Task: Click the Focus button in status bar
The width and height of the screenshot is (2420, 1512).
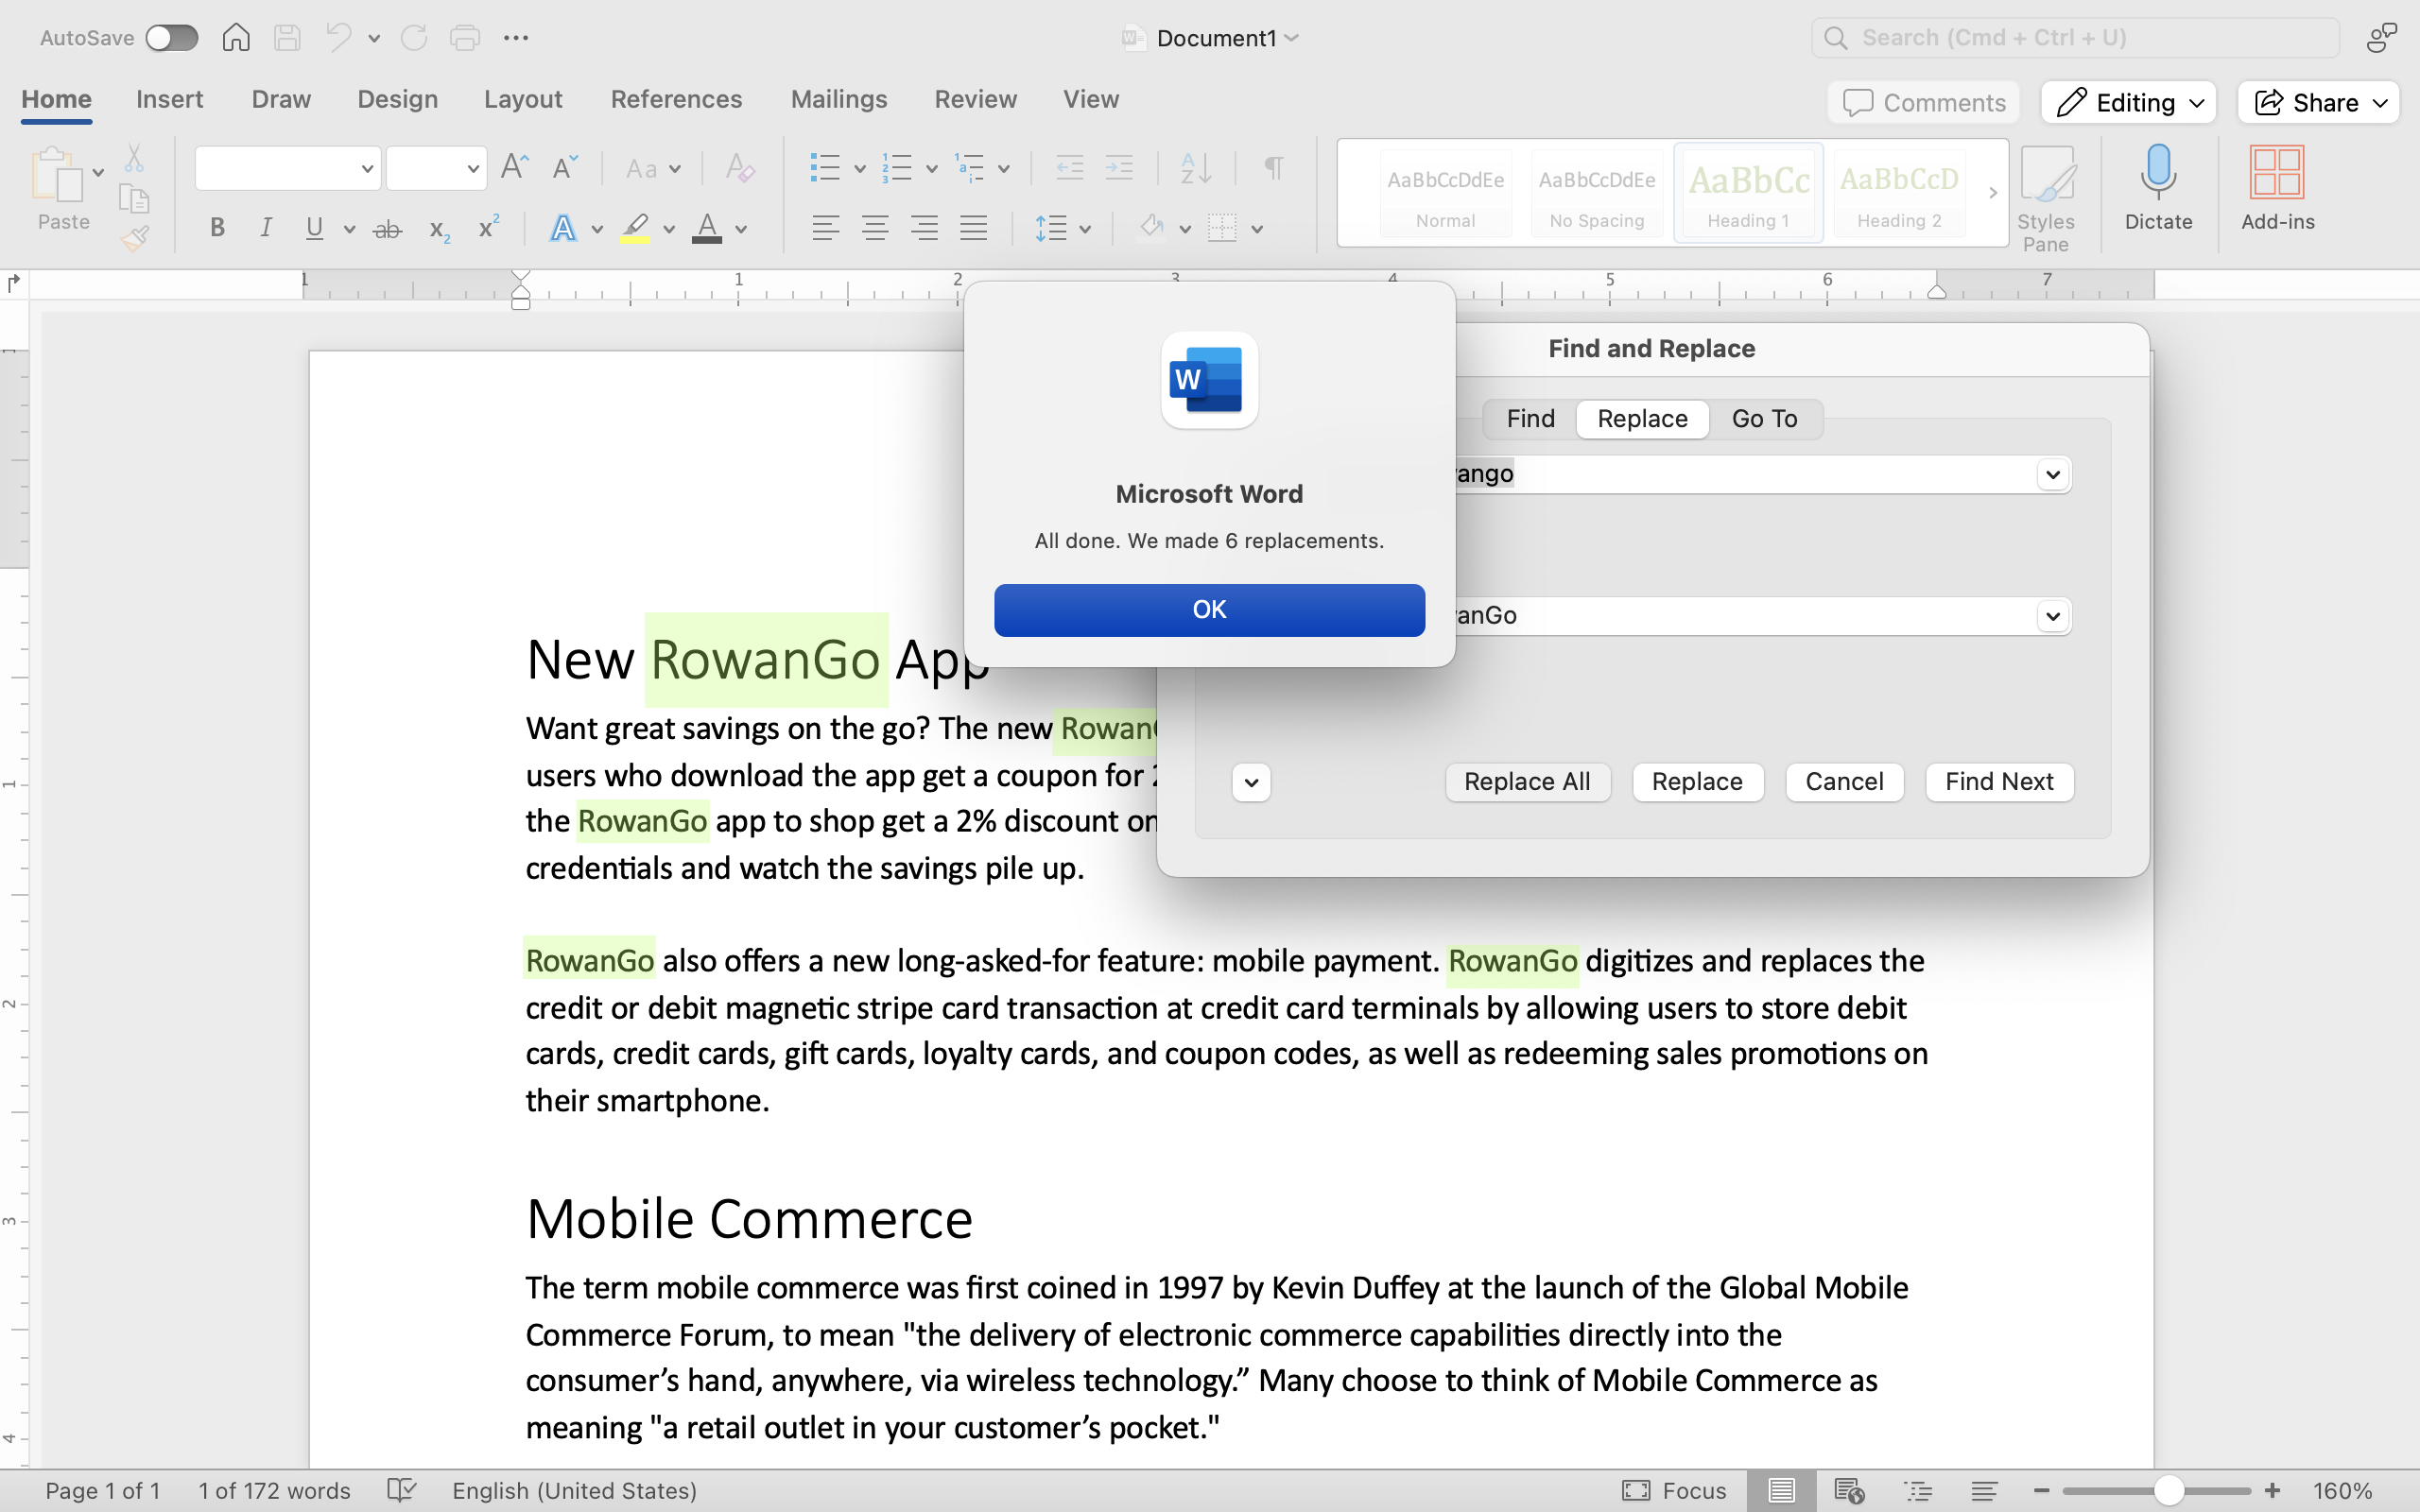Action: click(x=1674, y=1490)
